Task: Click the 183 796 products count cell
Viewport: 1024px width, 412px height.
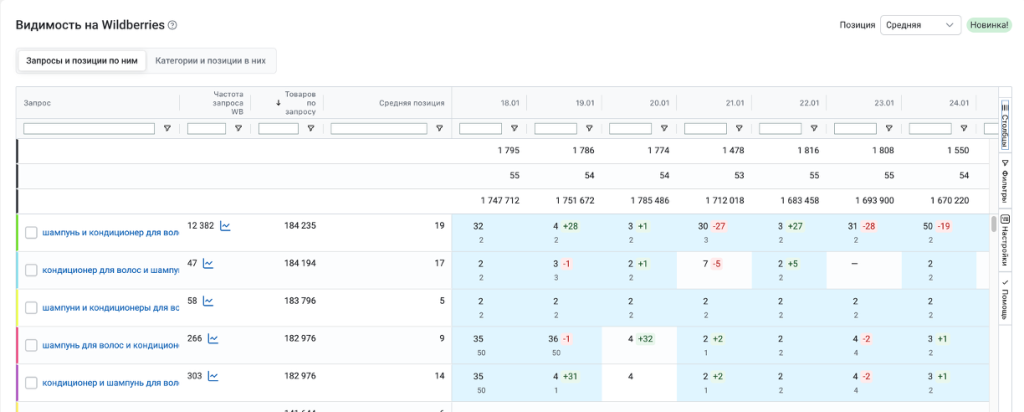Action: (300, 301)
